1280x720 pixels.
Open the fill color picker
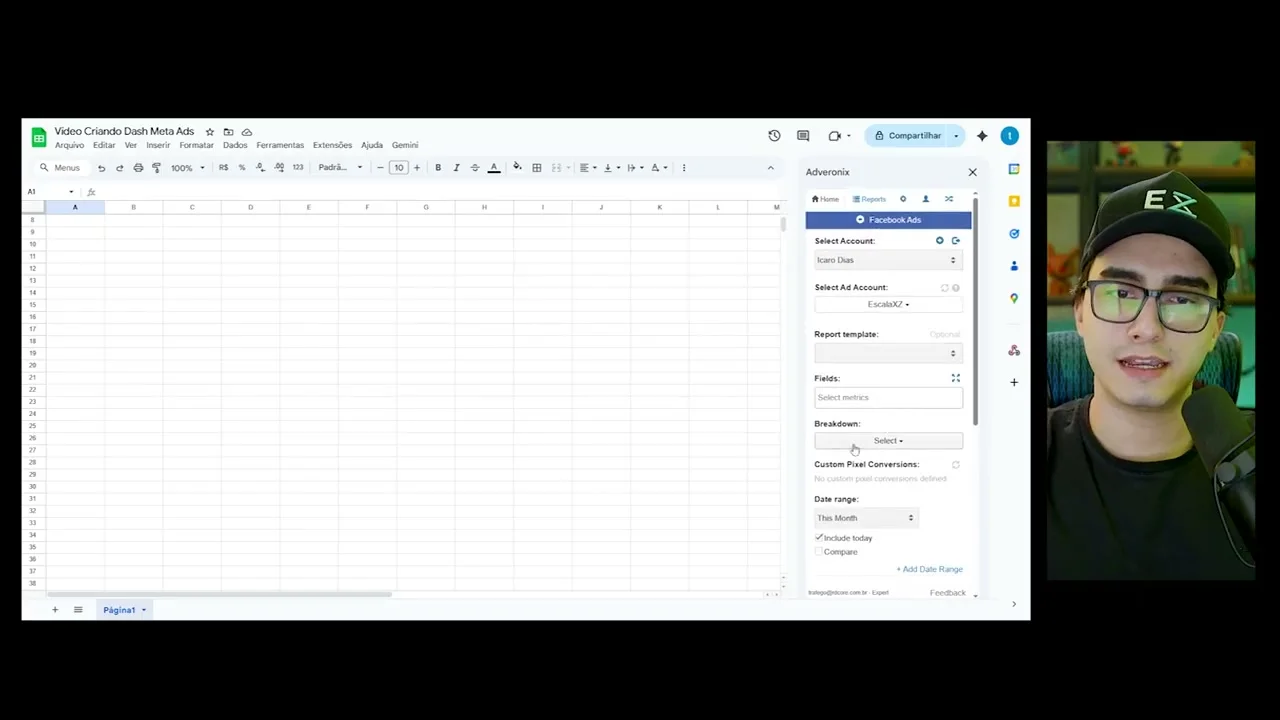(517, 168)
